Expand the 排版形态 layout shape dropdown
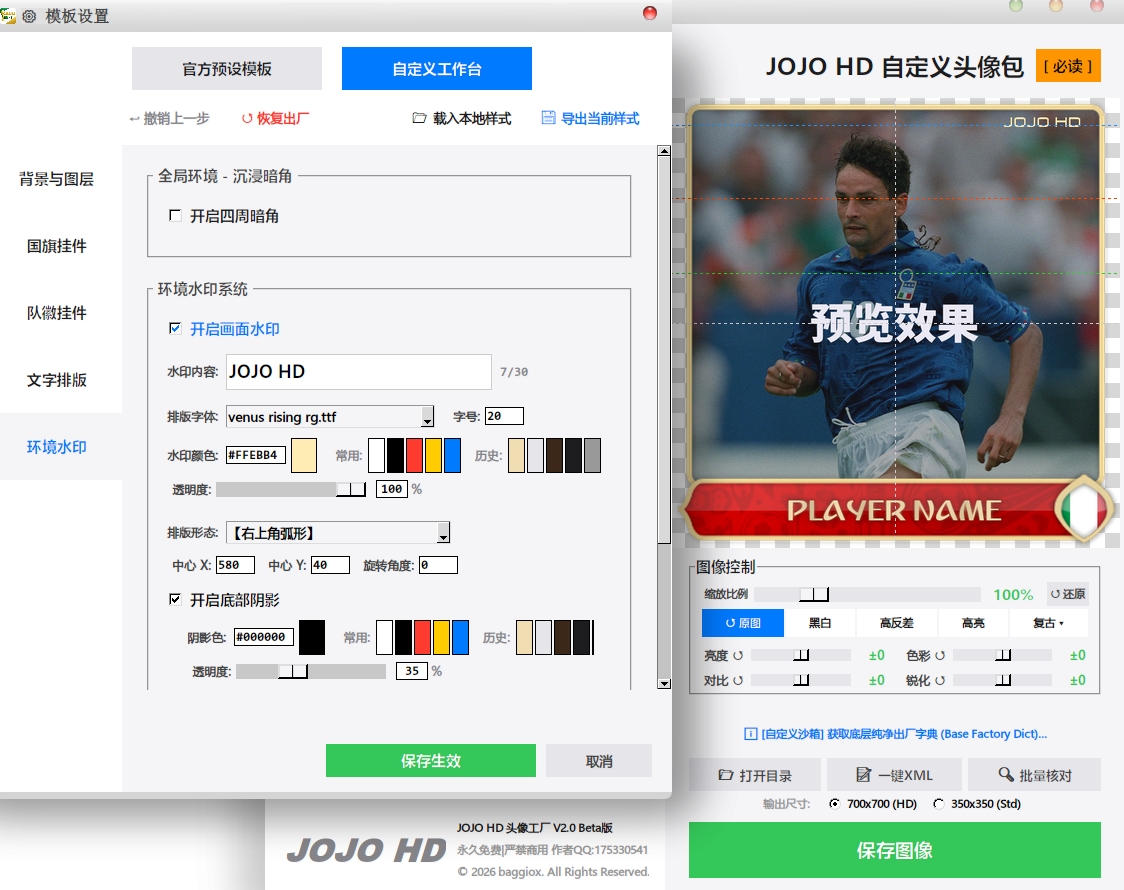This screenshot has width=1124, height=890. click(x=443, y=533)
